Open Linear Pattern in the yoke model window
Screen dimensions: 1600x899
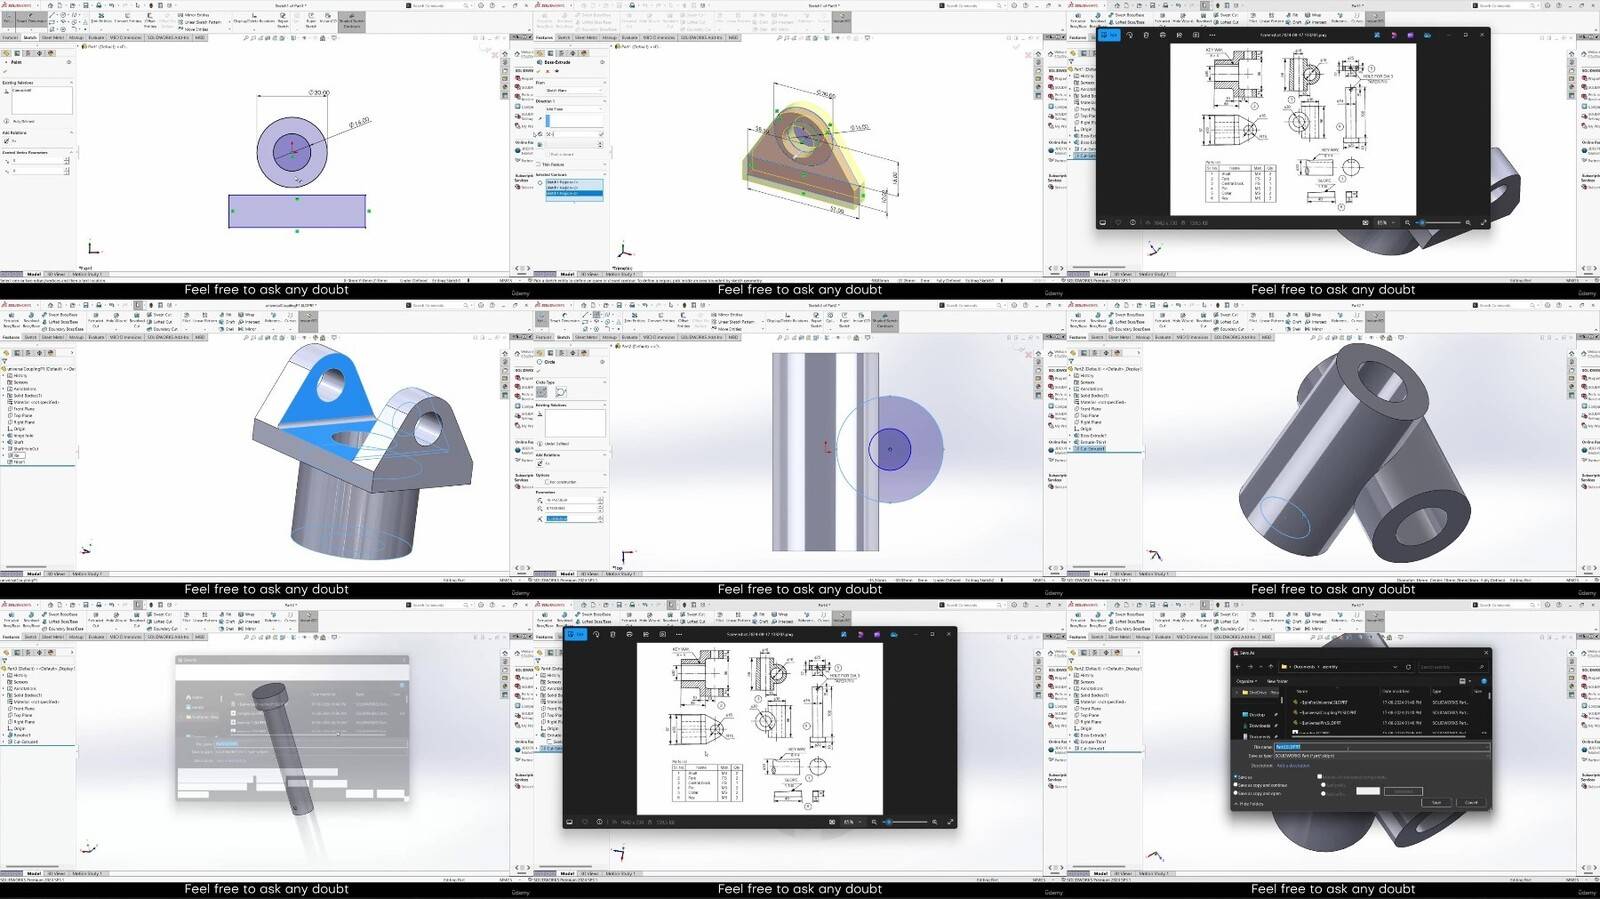click(205, 318)
